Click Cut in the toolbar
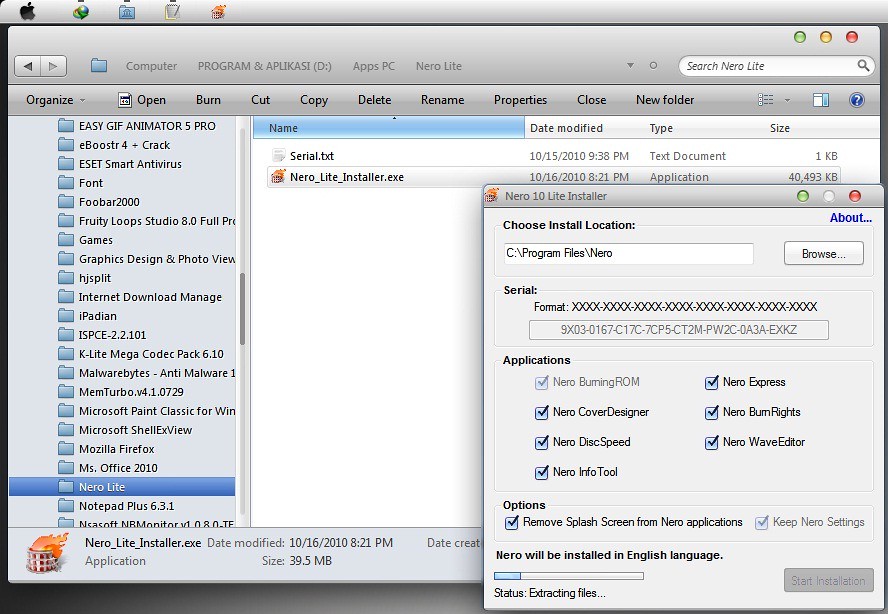 [261, 100]
